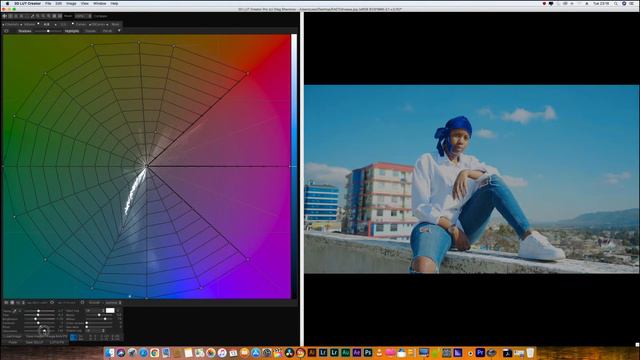This screenshot has width=640, height=360.
Task: Select the Shadows range option
Action: click(24, 31)
